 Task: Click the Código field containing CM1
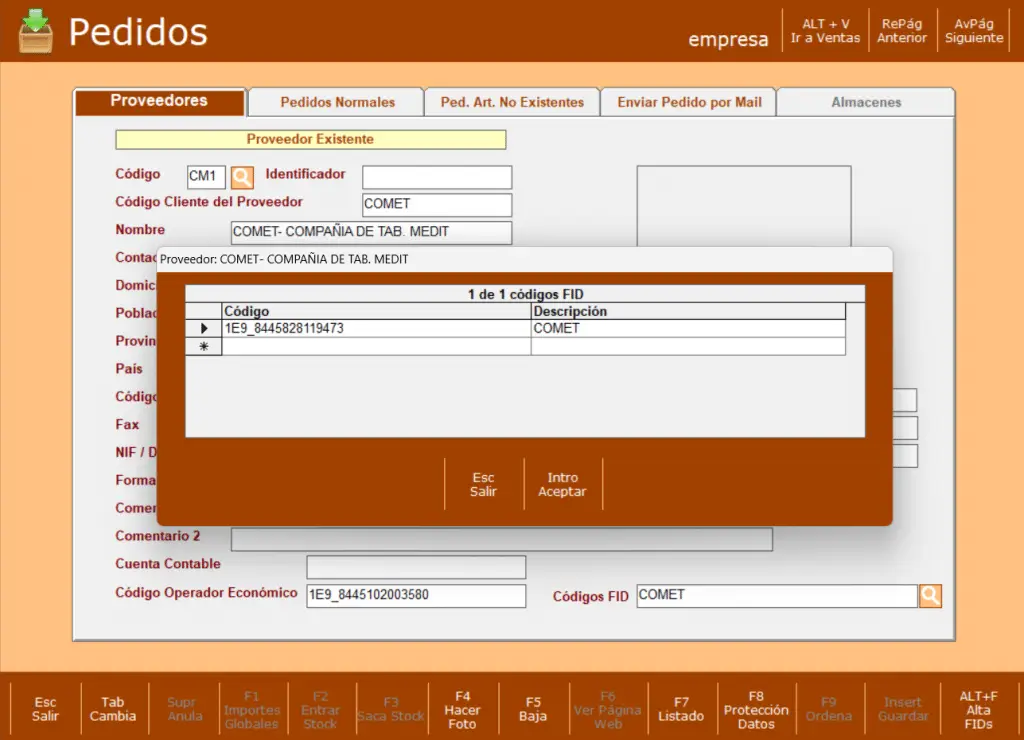click(x=206, y=176)
